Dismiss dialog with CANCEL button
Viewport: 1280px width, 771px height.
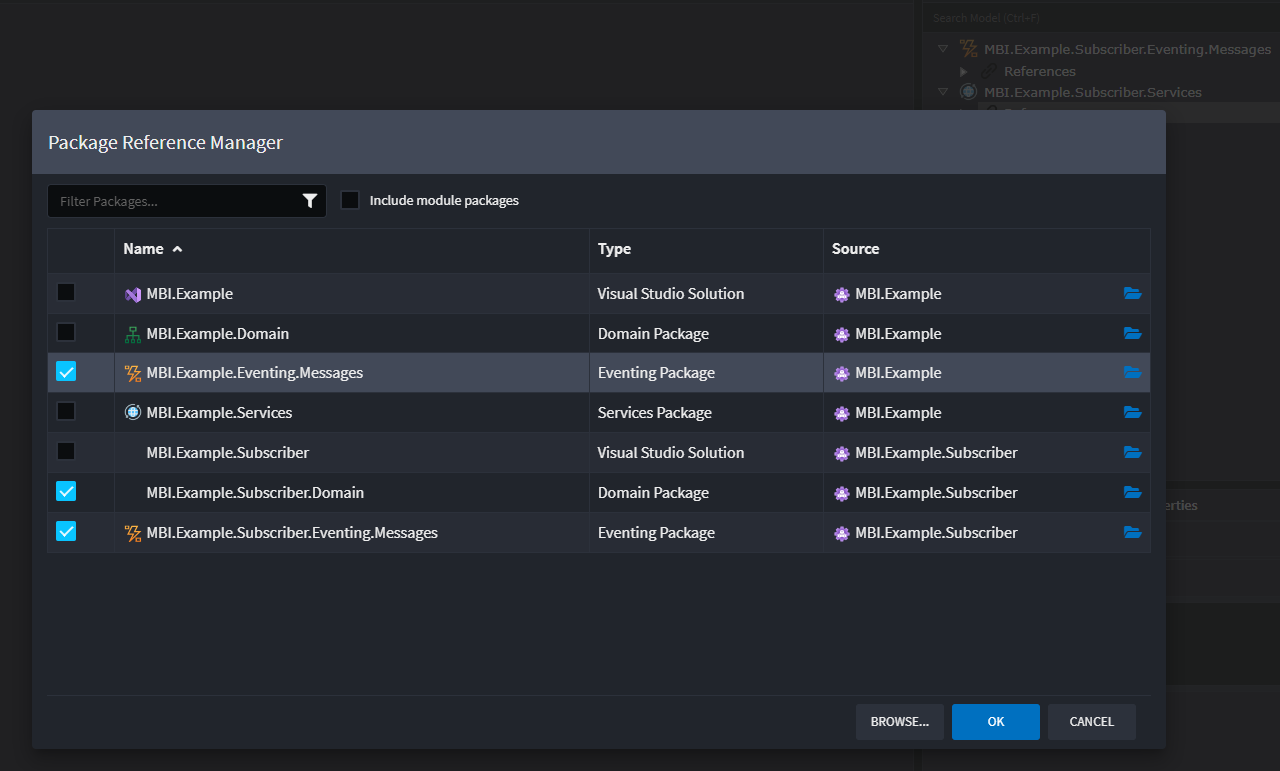tap(1092, 722)
